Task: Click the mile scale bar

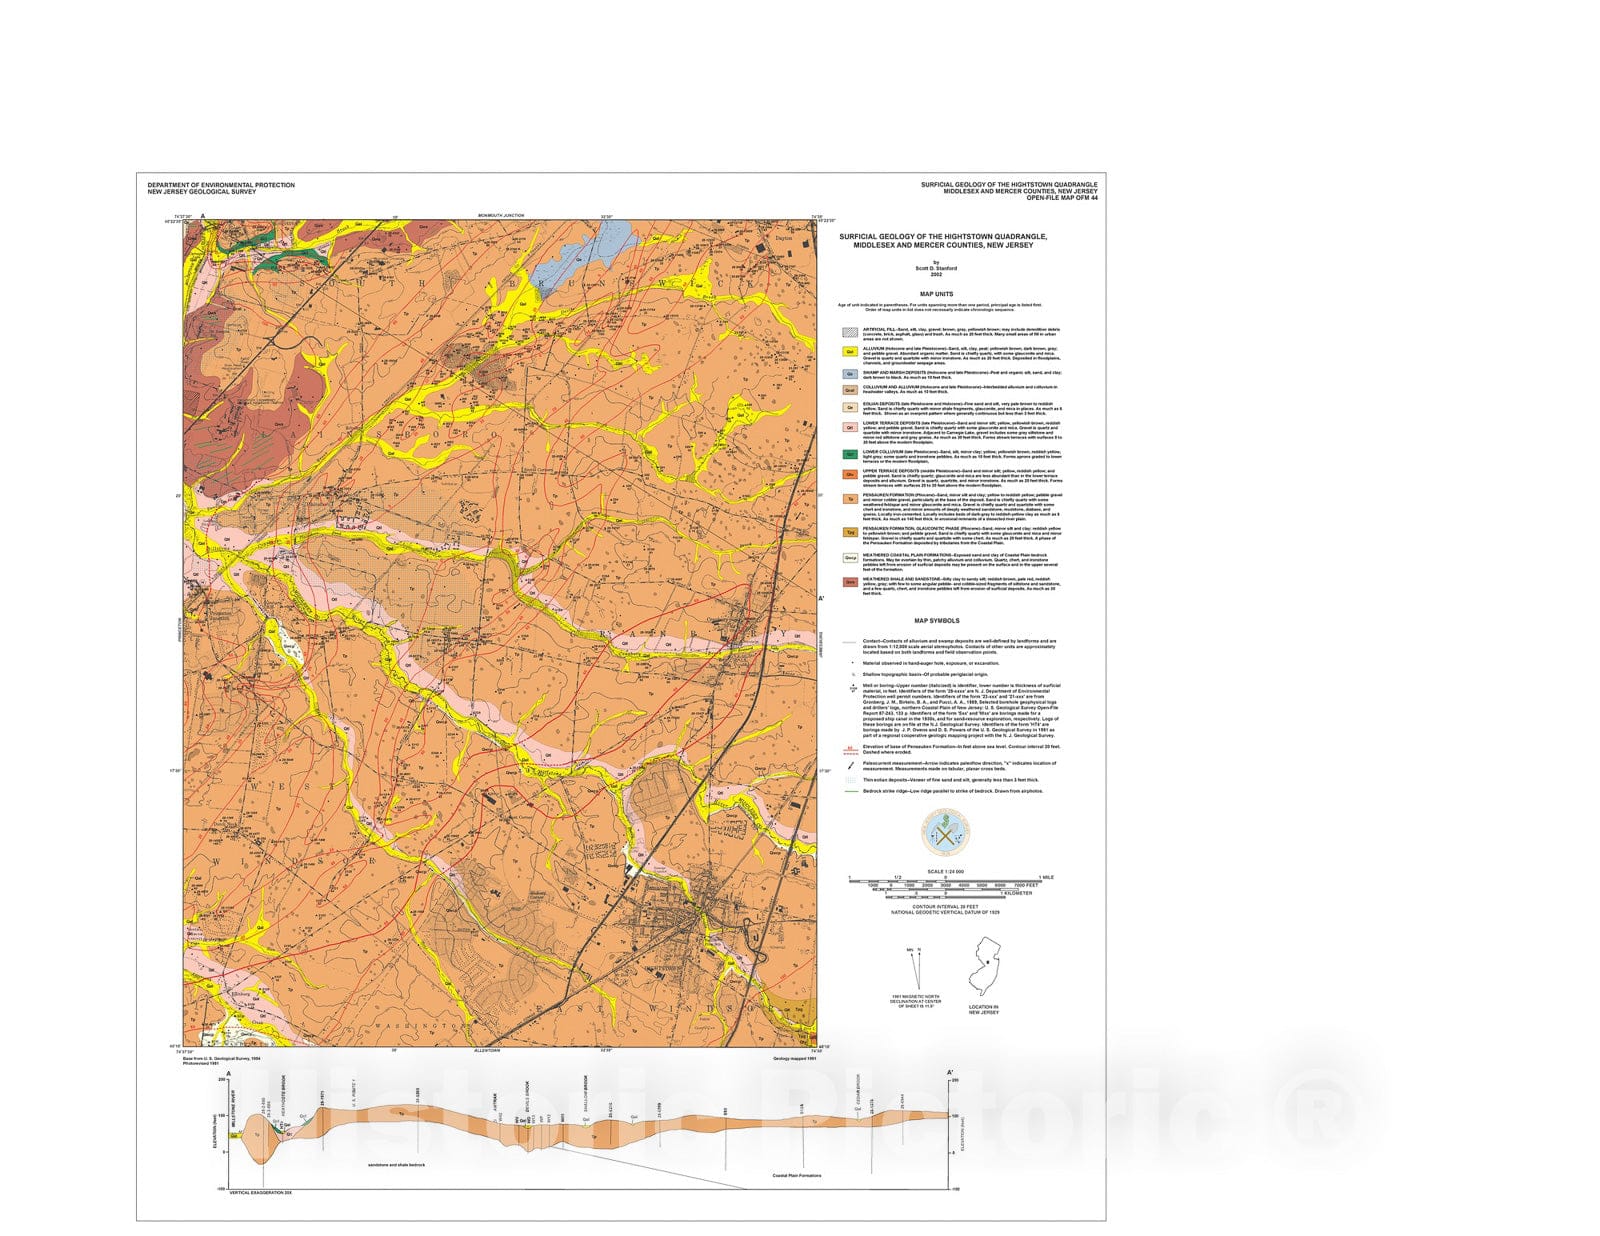Action: [x=946, y=879]
